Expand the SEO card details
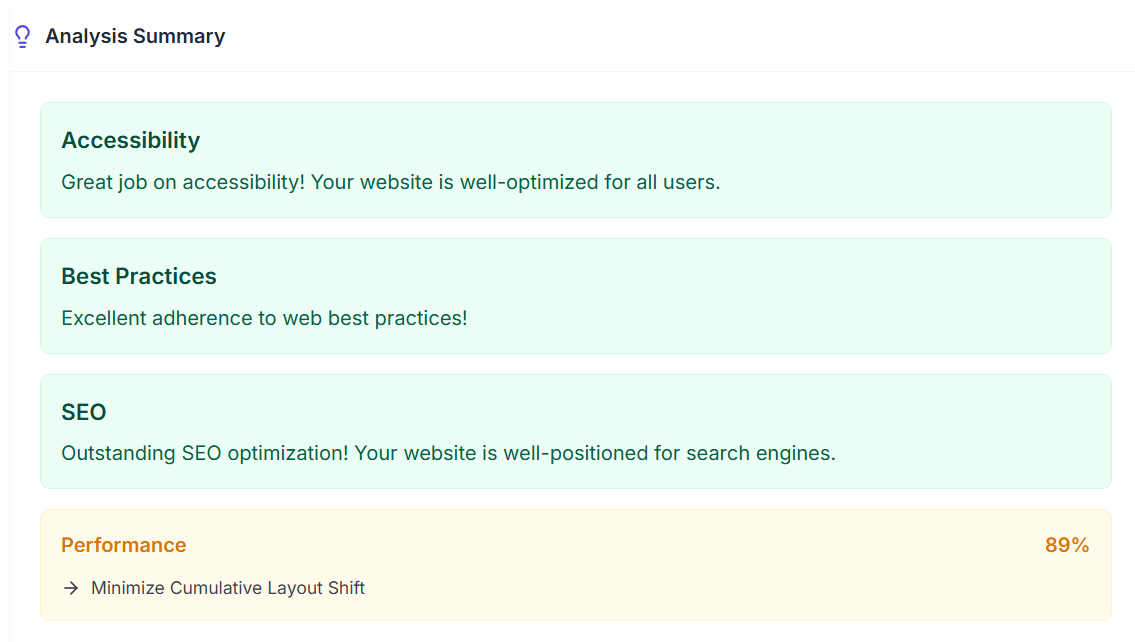1135x642 pixels. [x=575, y=431]
